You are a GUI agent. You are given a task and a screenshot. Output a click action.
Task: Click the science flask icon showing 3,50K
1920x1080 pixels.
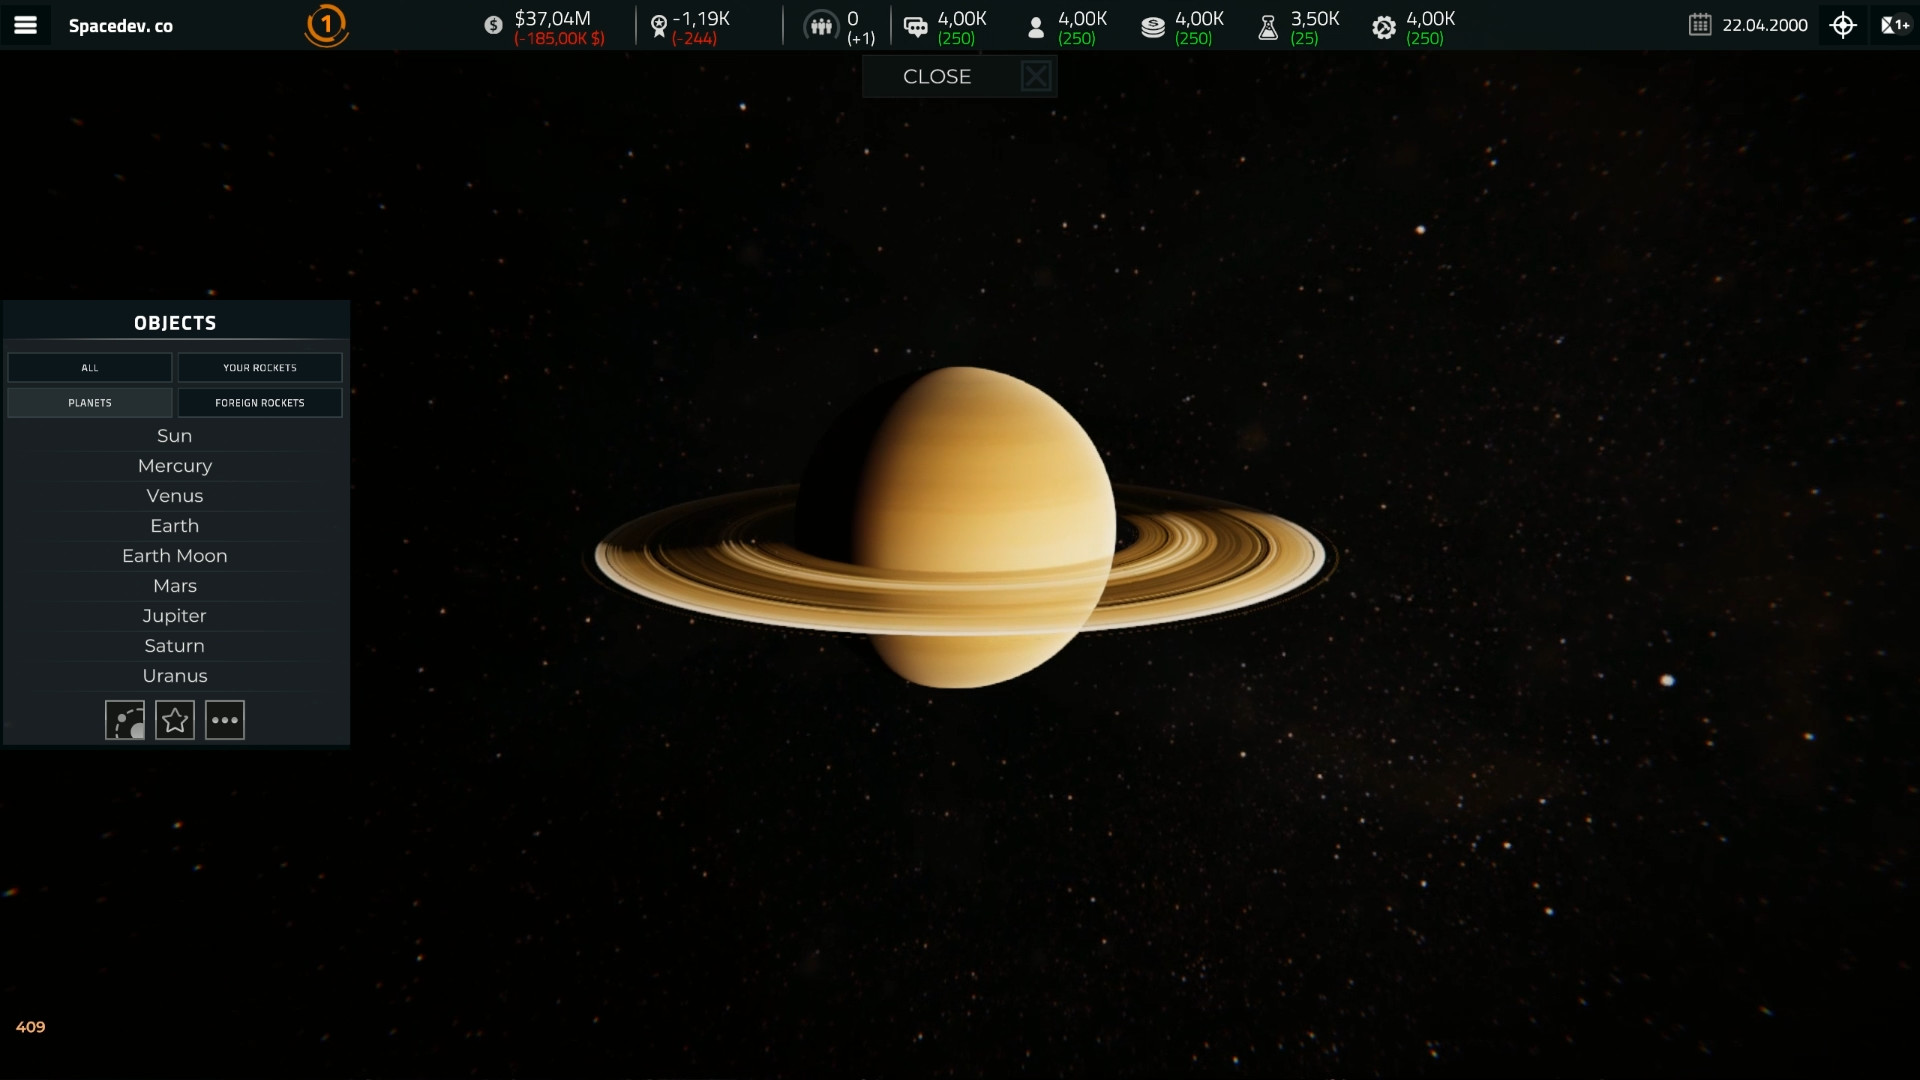tap(1269, 25)
